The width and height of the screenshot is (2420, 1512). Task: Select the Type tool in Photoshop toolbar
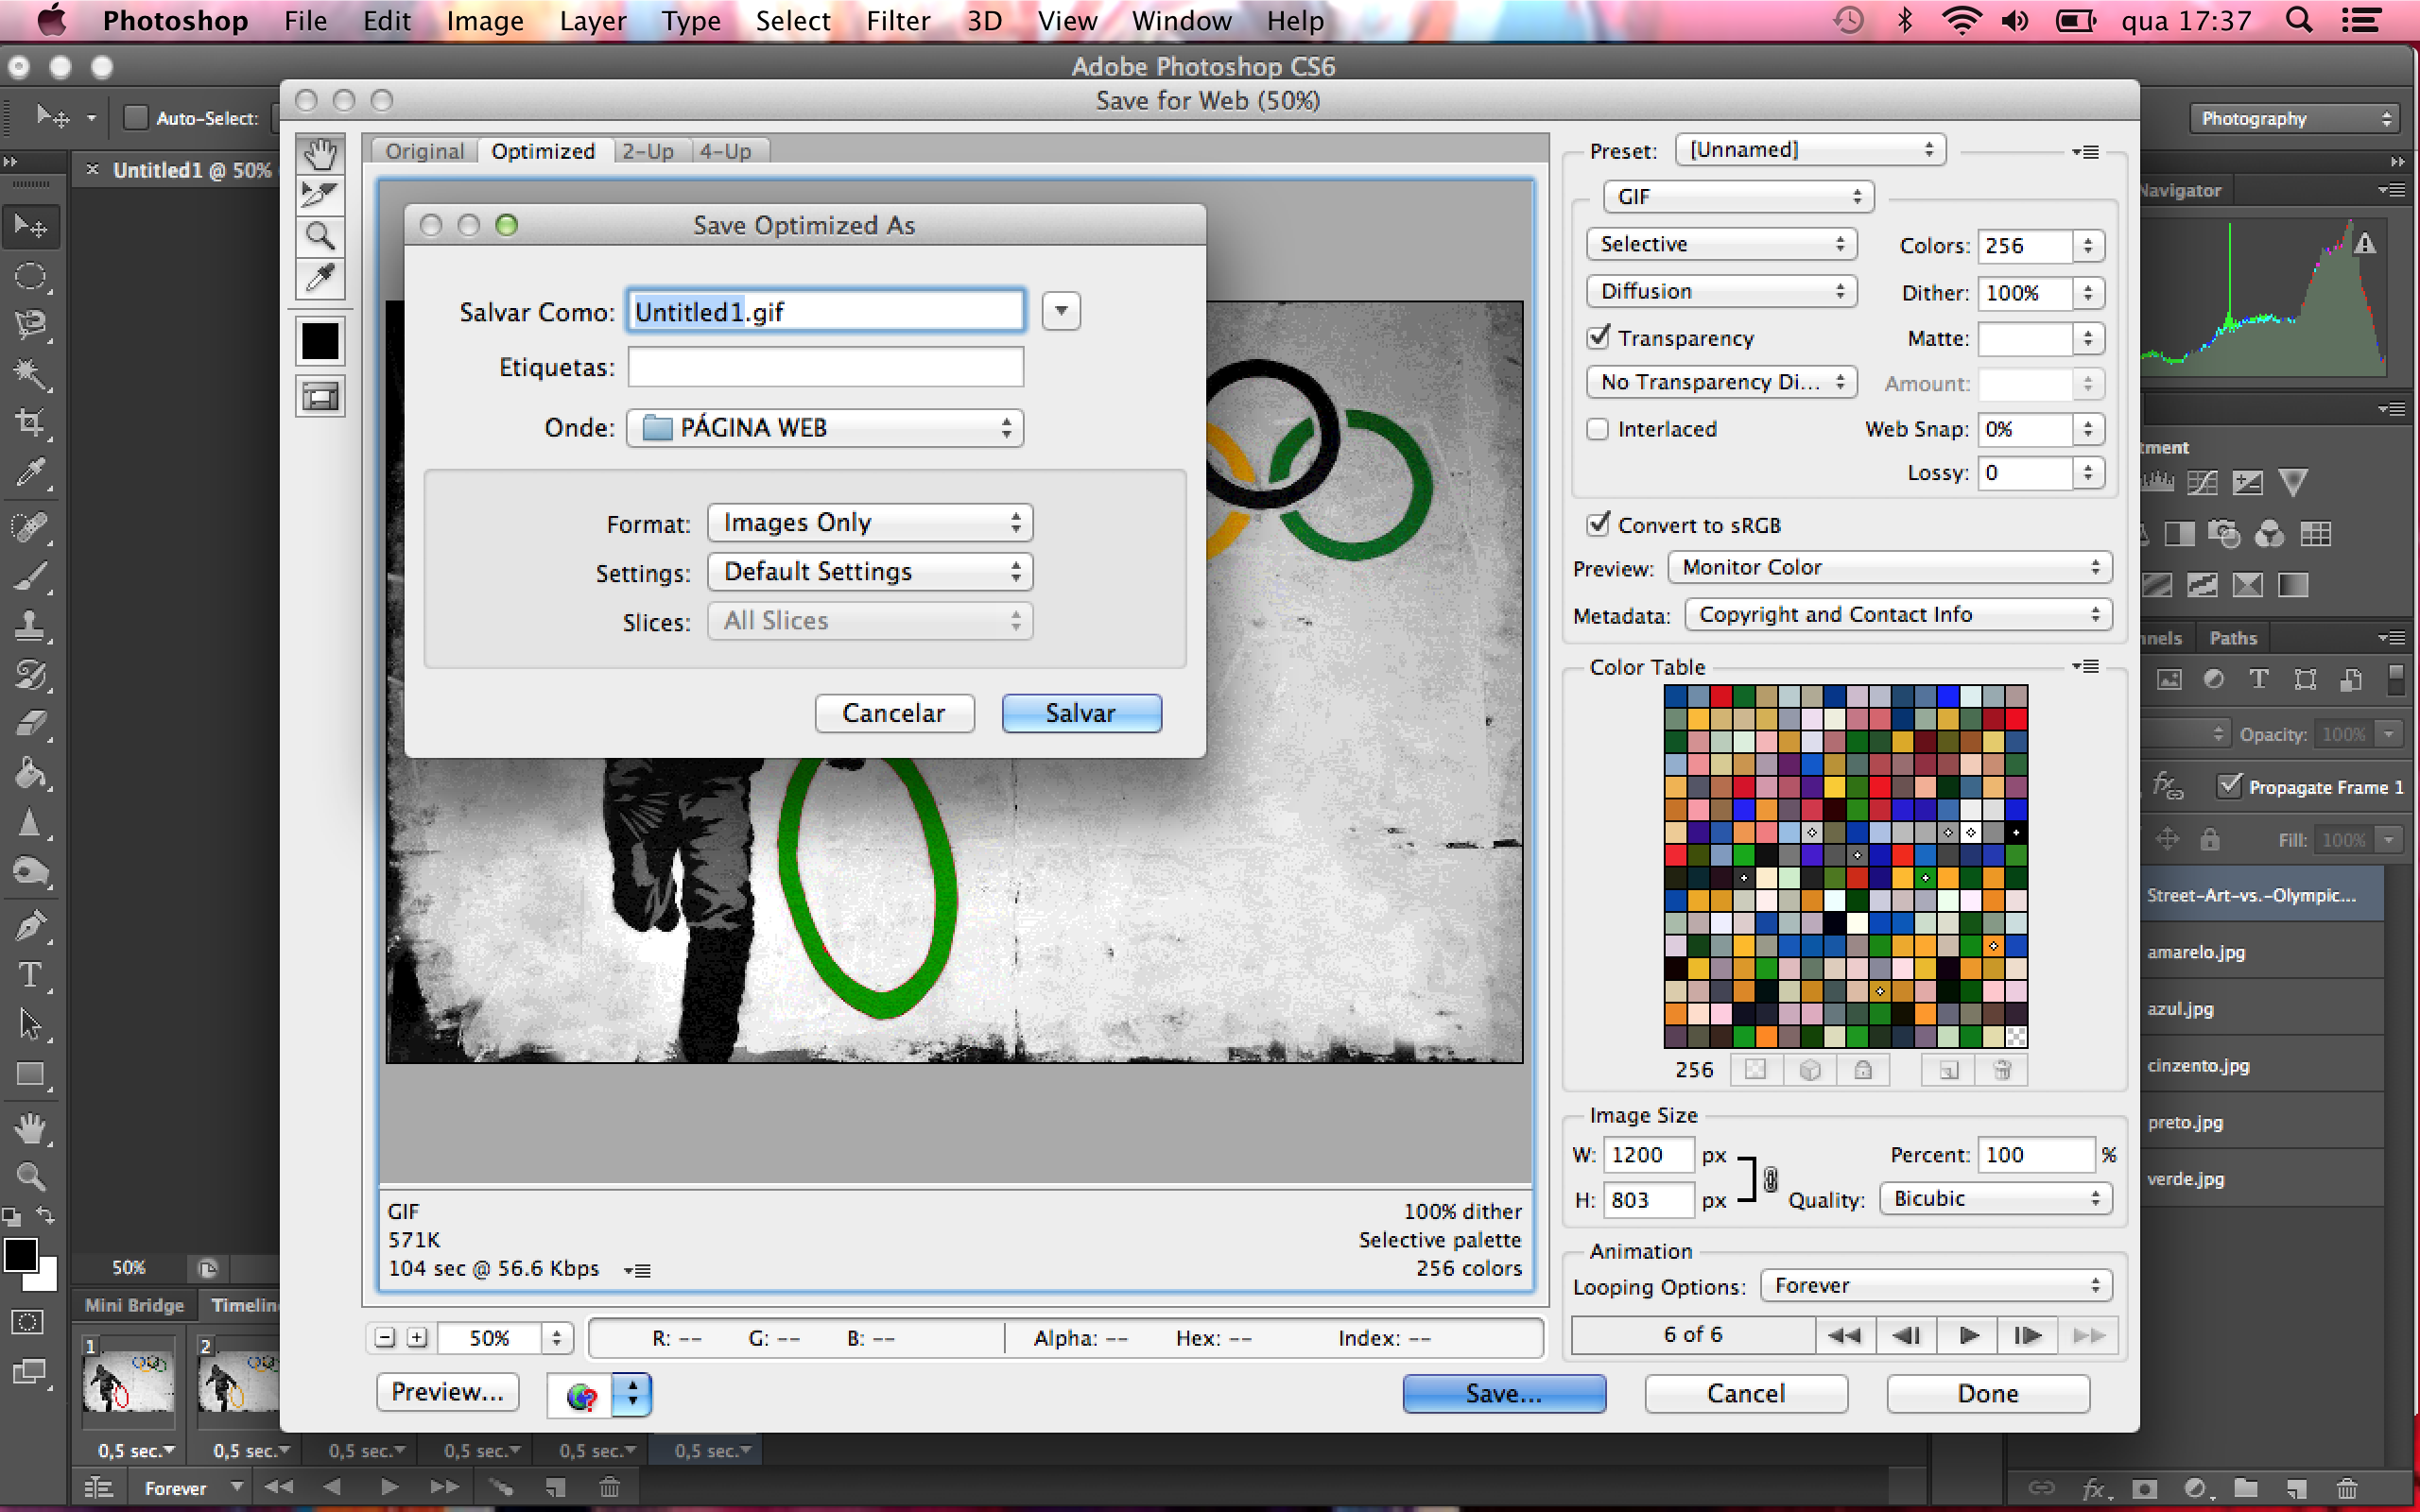pos(30,975)
